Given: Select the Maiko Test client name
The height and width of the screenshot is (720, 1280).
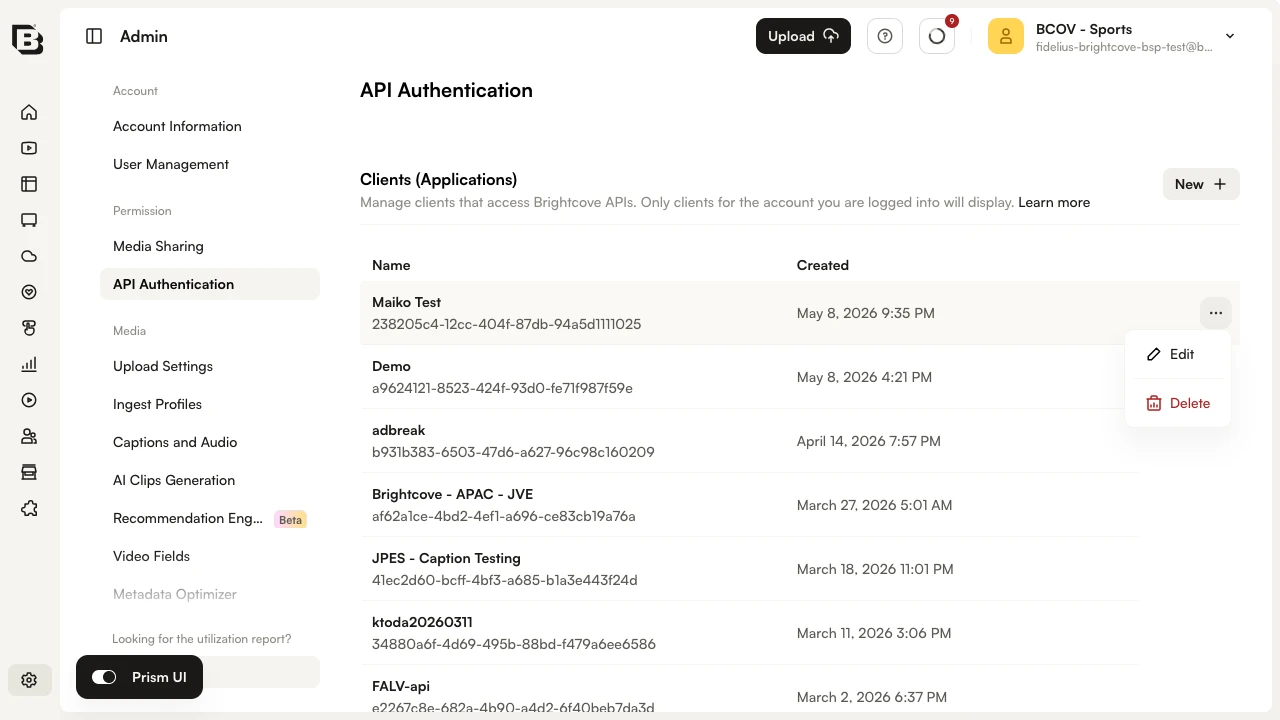Looking at the screenshot, I should (x=406, y=302).
